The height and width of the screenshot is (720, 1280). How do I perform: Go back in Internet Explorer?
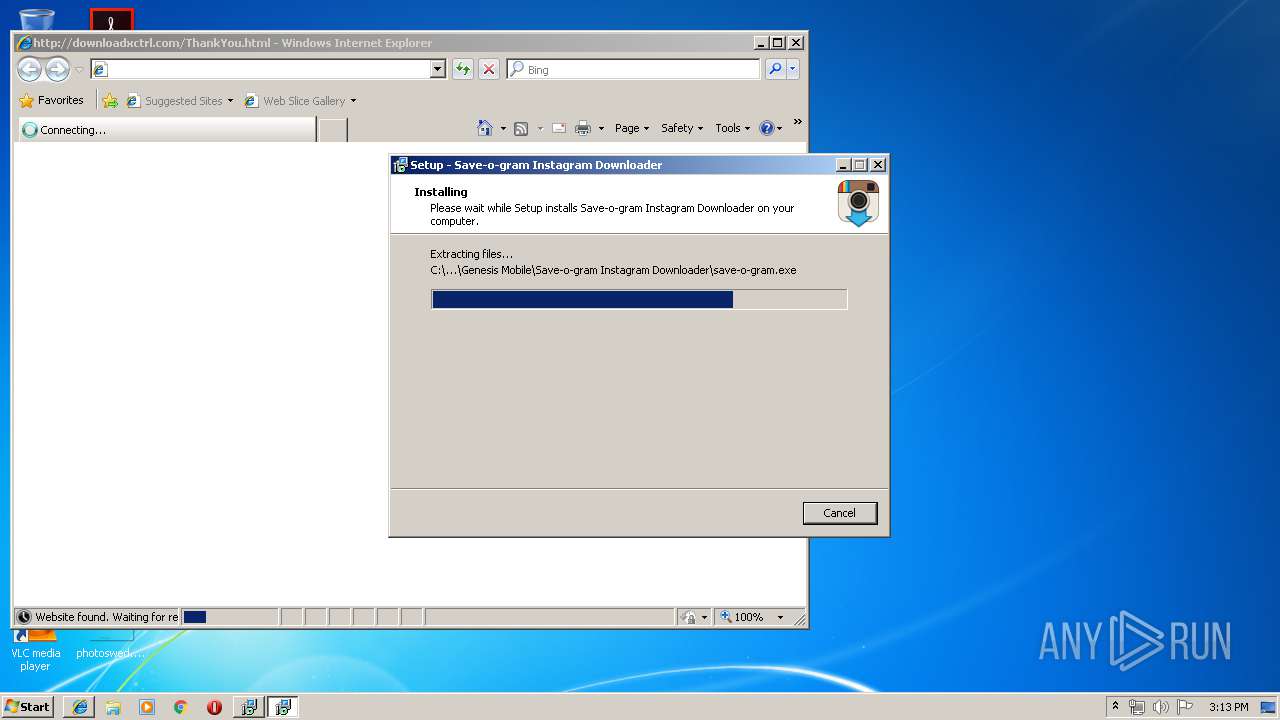[x=29, y=69]
